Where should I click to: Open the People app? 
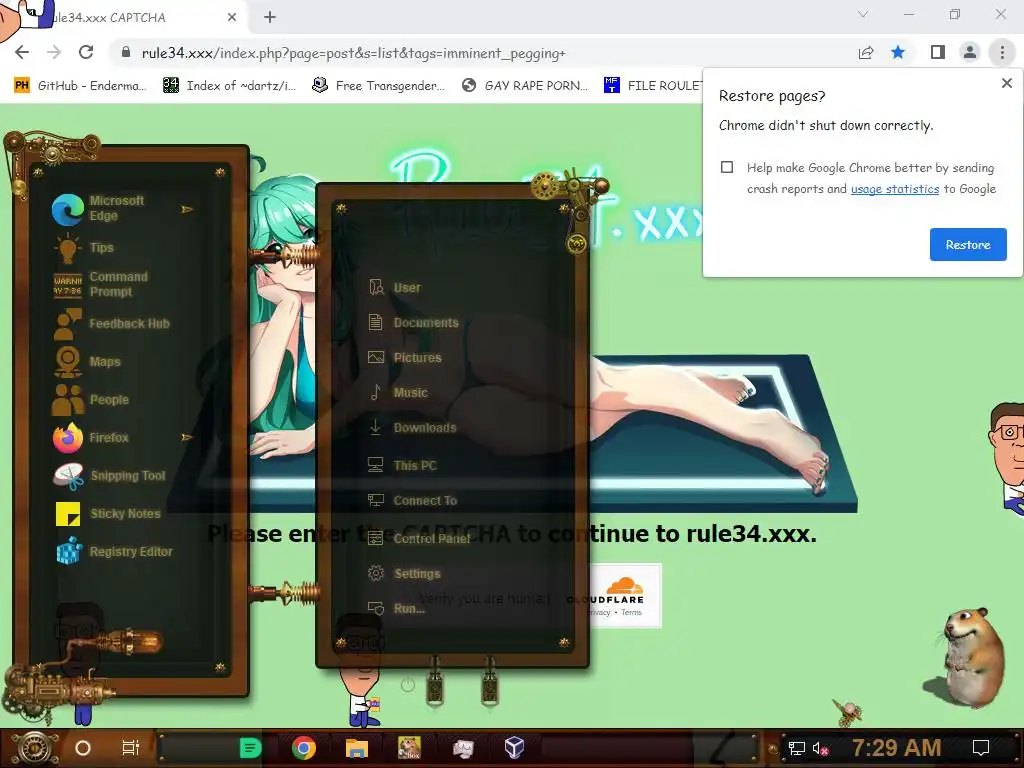coord(91,399)
